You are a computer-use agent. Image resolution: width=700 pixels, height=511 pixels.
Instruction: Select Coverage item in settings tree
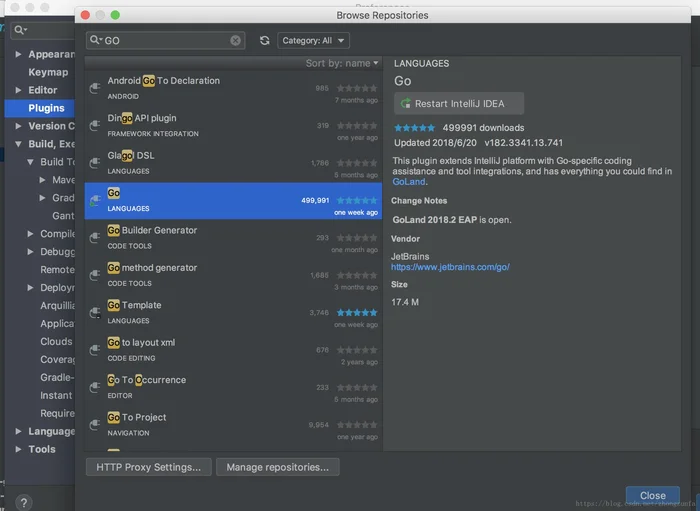click(57, 360)
